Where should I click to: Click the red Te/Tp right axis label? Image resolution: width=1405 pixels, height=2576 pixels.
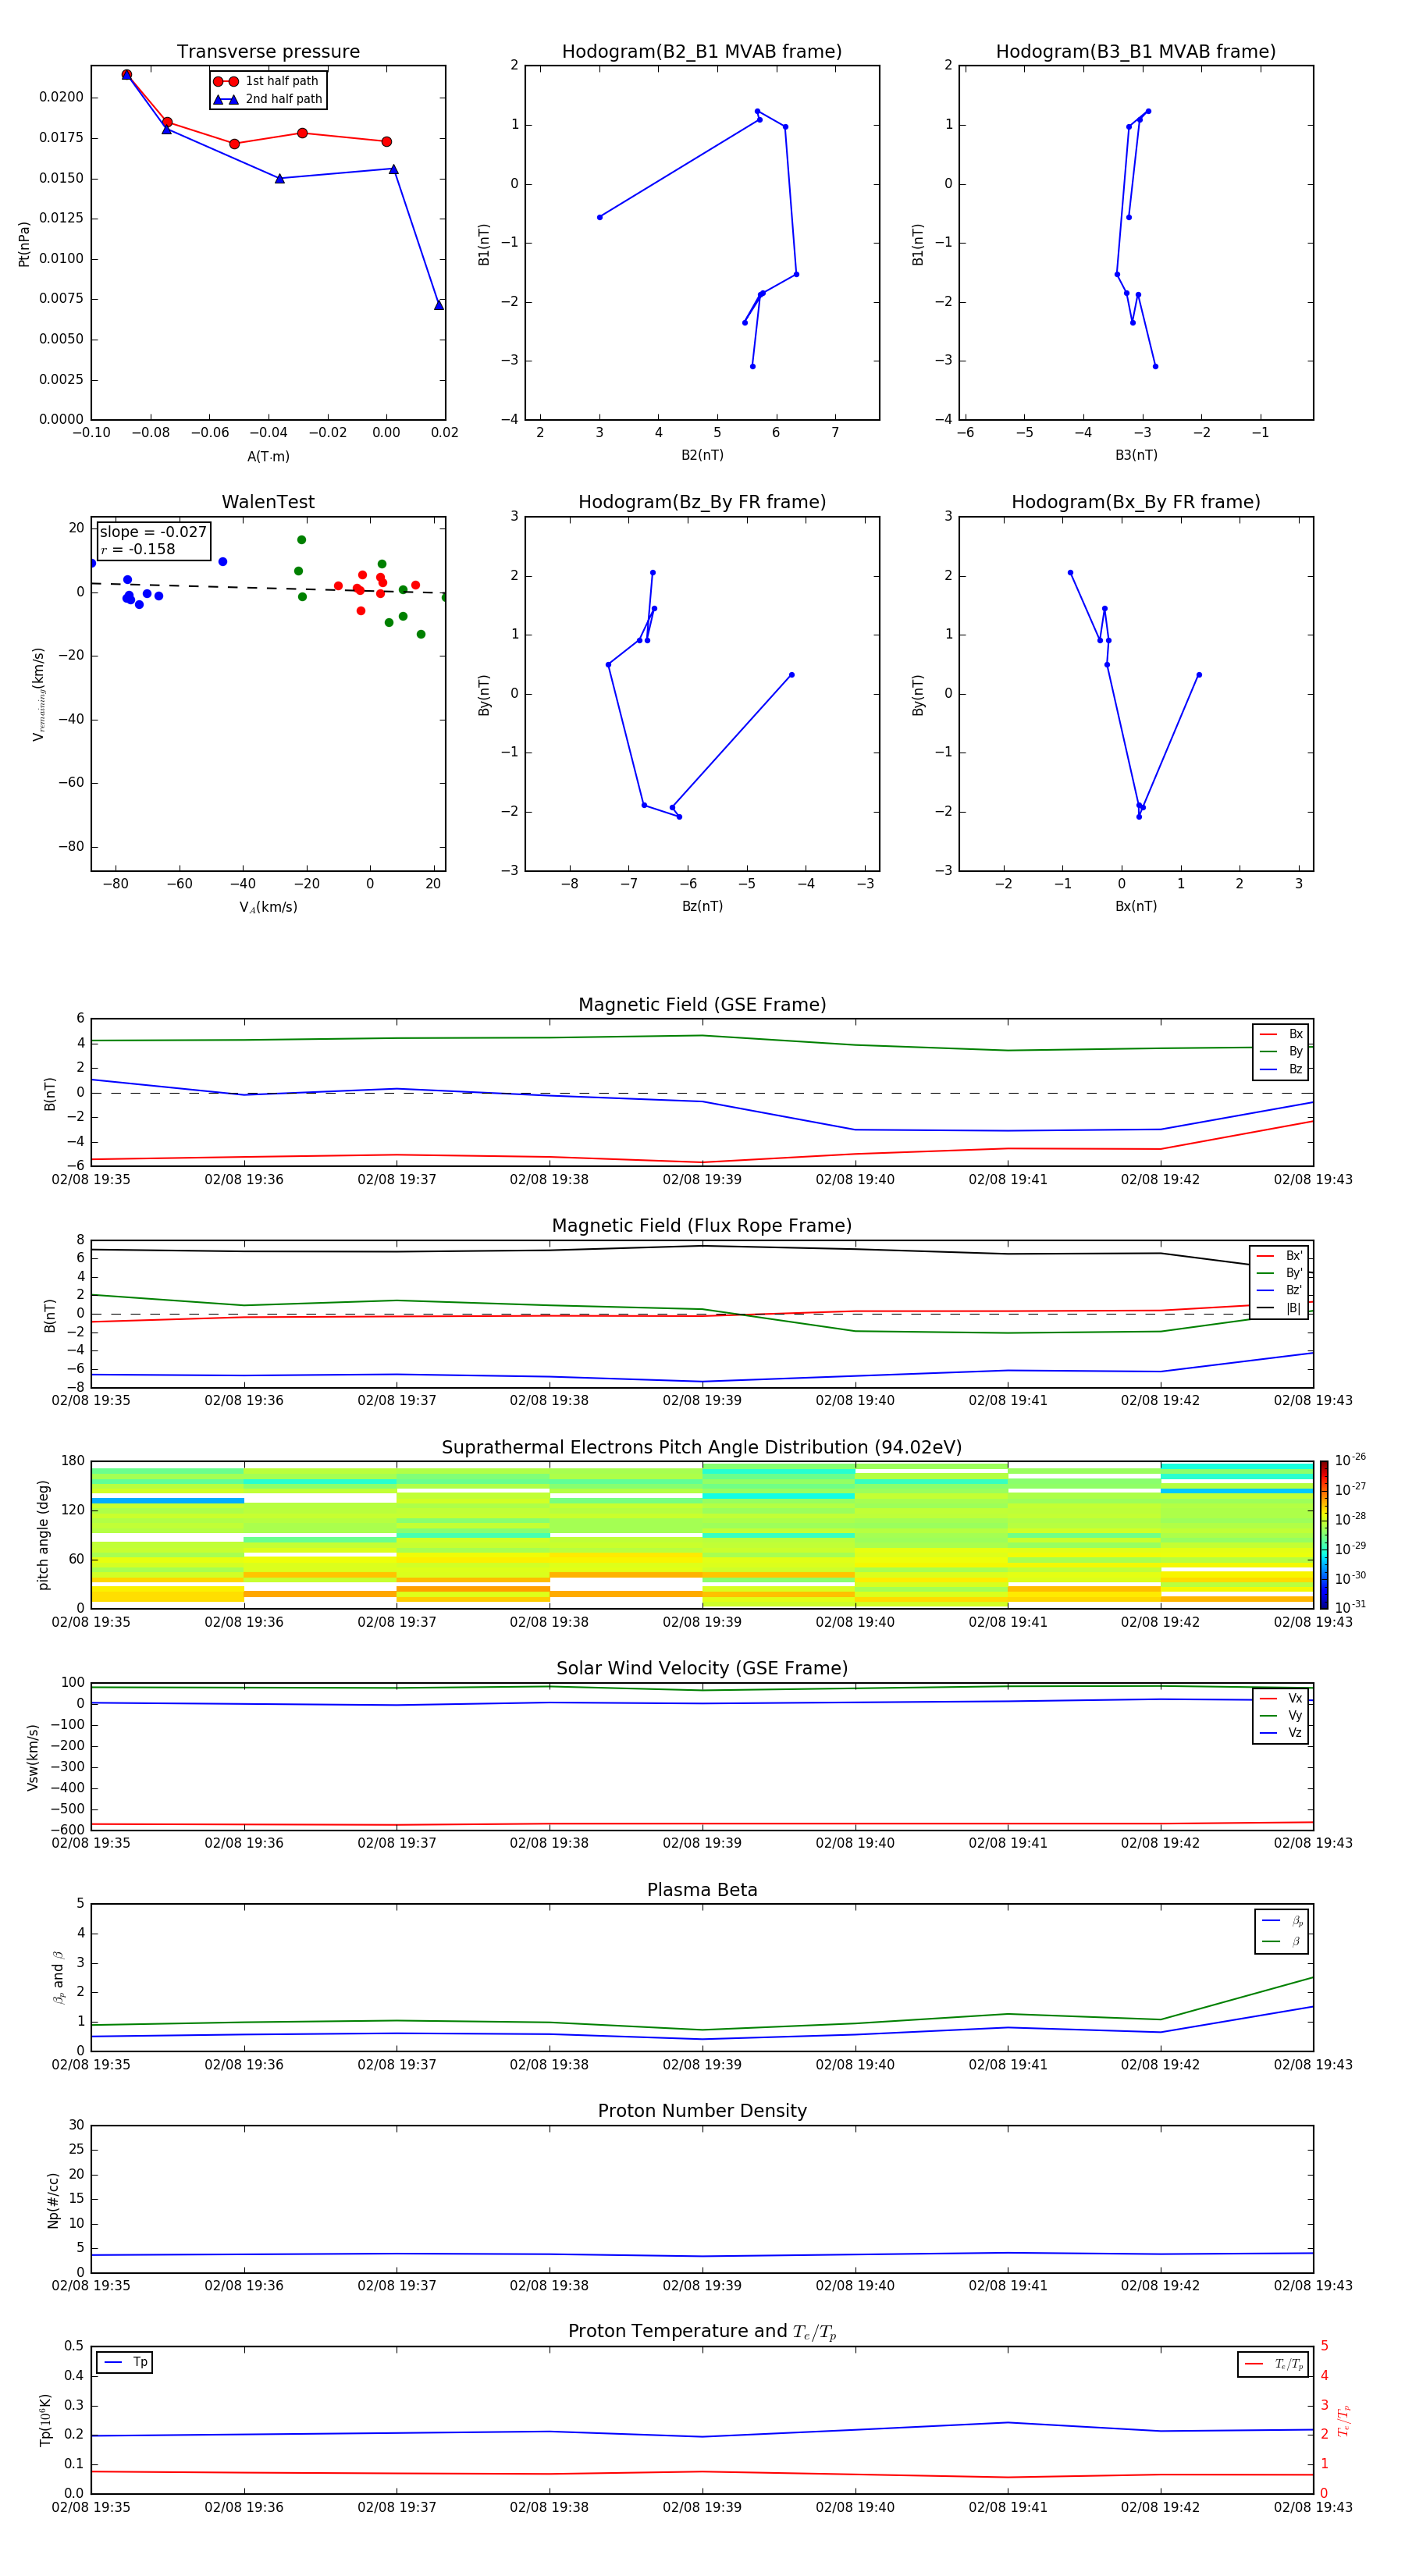tap(1343, 2420)
